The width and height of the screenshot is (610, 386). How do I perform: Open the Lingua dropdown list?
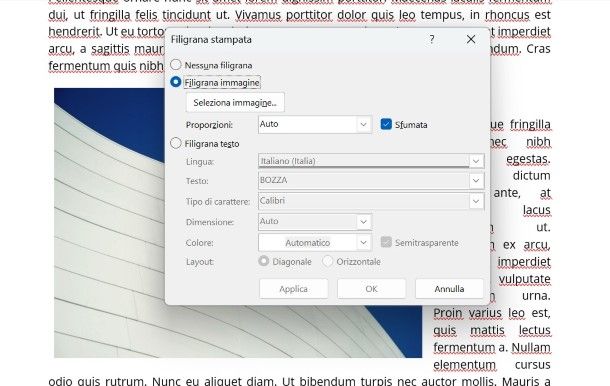coord(476,161)
